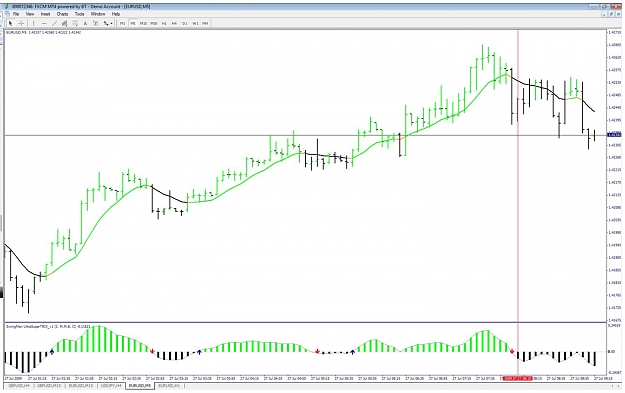Viewport: 625px width, 393px height.
Task: Close the inner chart window
Action: tap(618, 14)
